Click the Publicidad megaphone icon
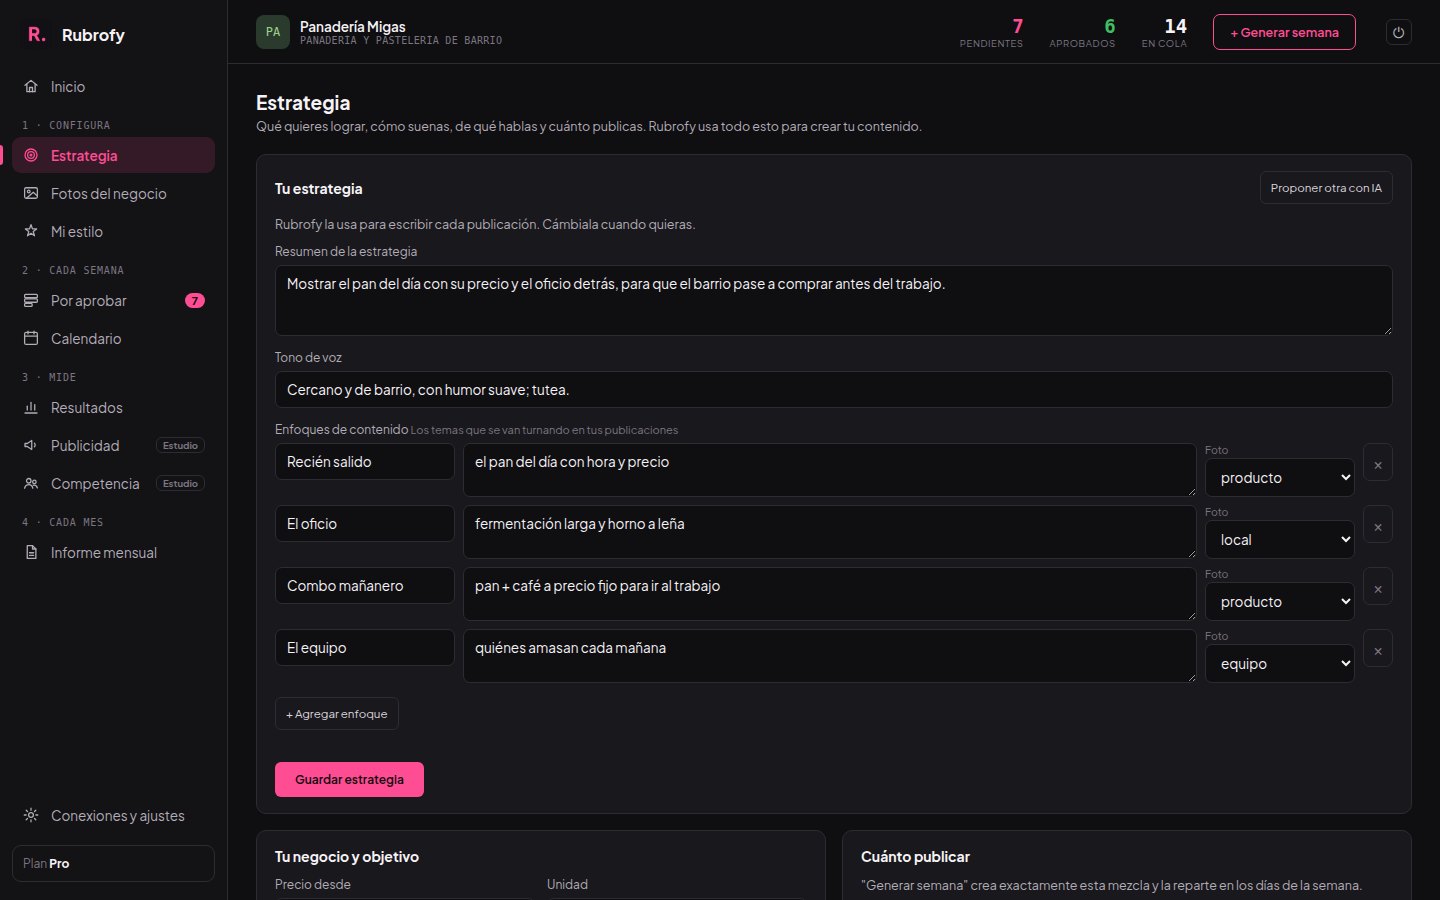The width and height of the screenshot is (1440, 900). click(x=31, y=446)
